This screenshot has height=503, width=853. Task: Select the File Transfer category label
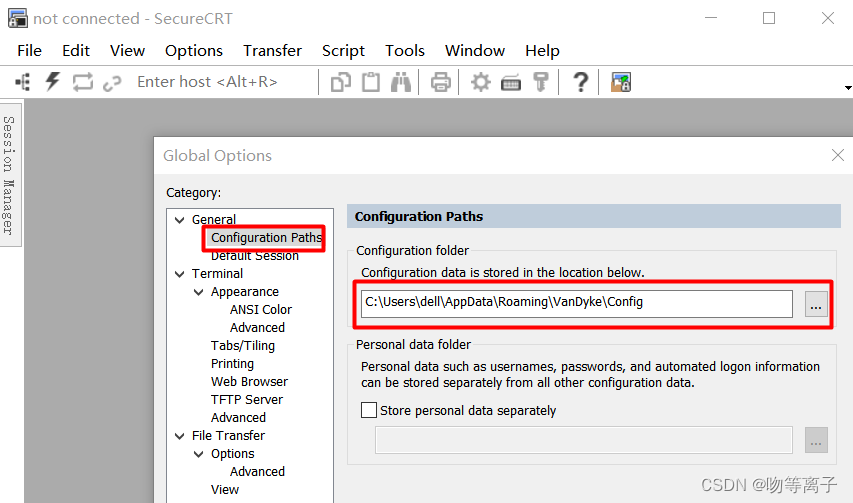click(228, 436)
